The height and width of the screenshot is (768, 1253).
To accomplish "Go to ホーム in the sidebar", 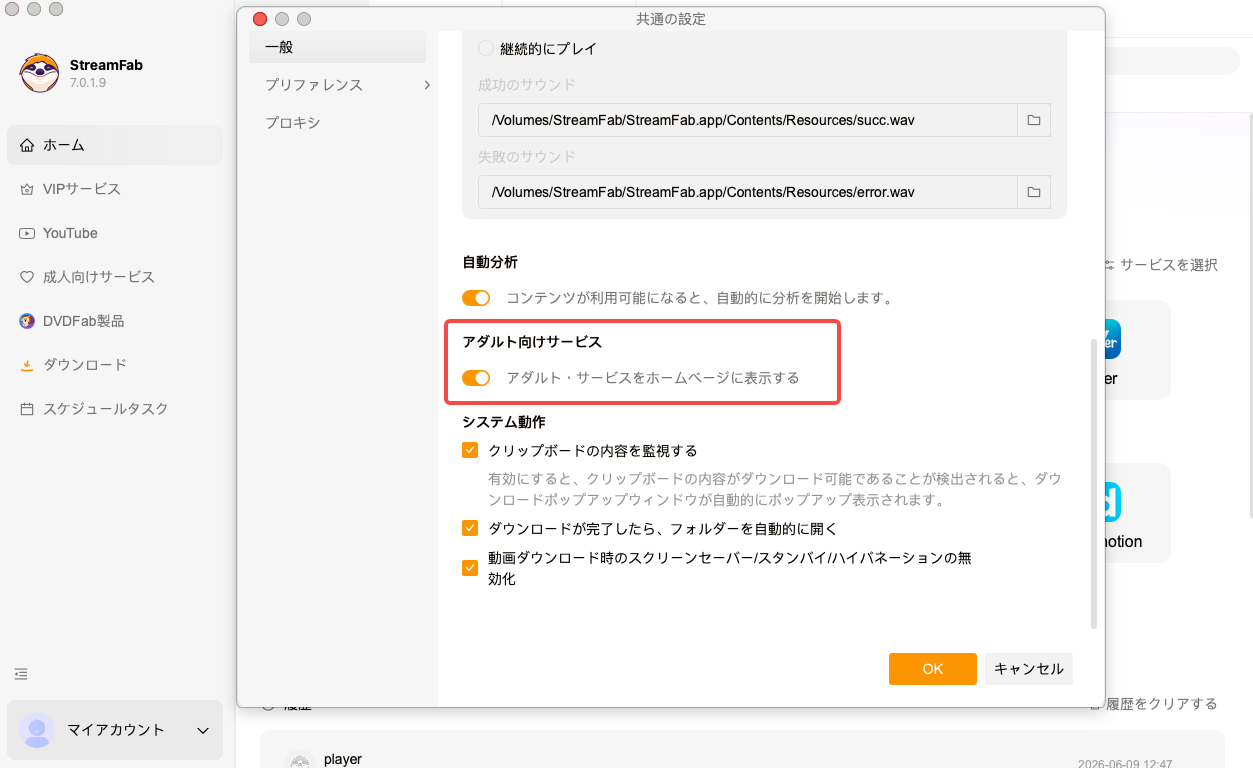I will [x=115, y=145].
